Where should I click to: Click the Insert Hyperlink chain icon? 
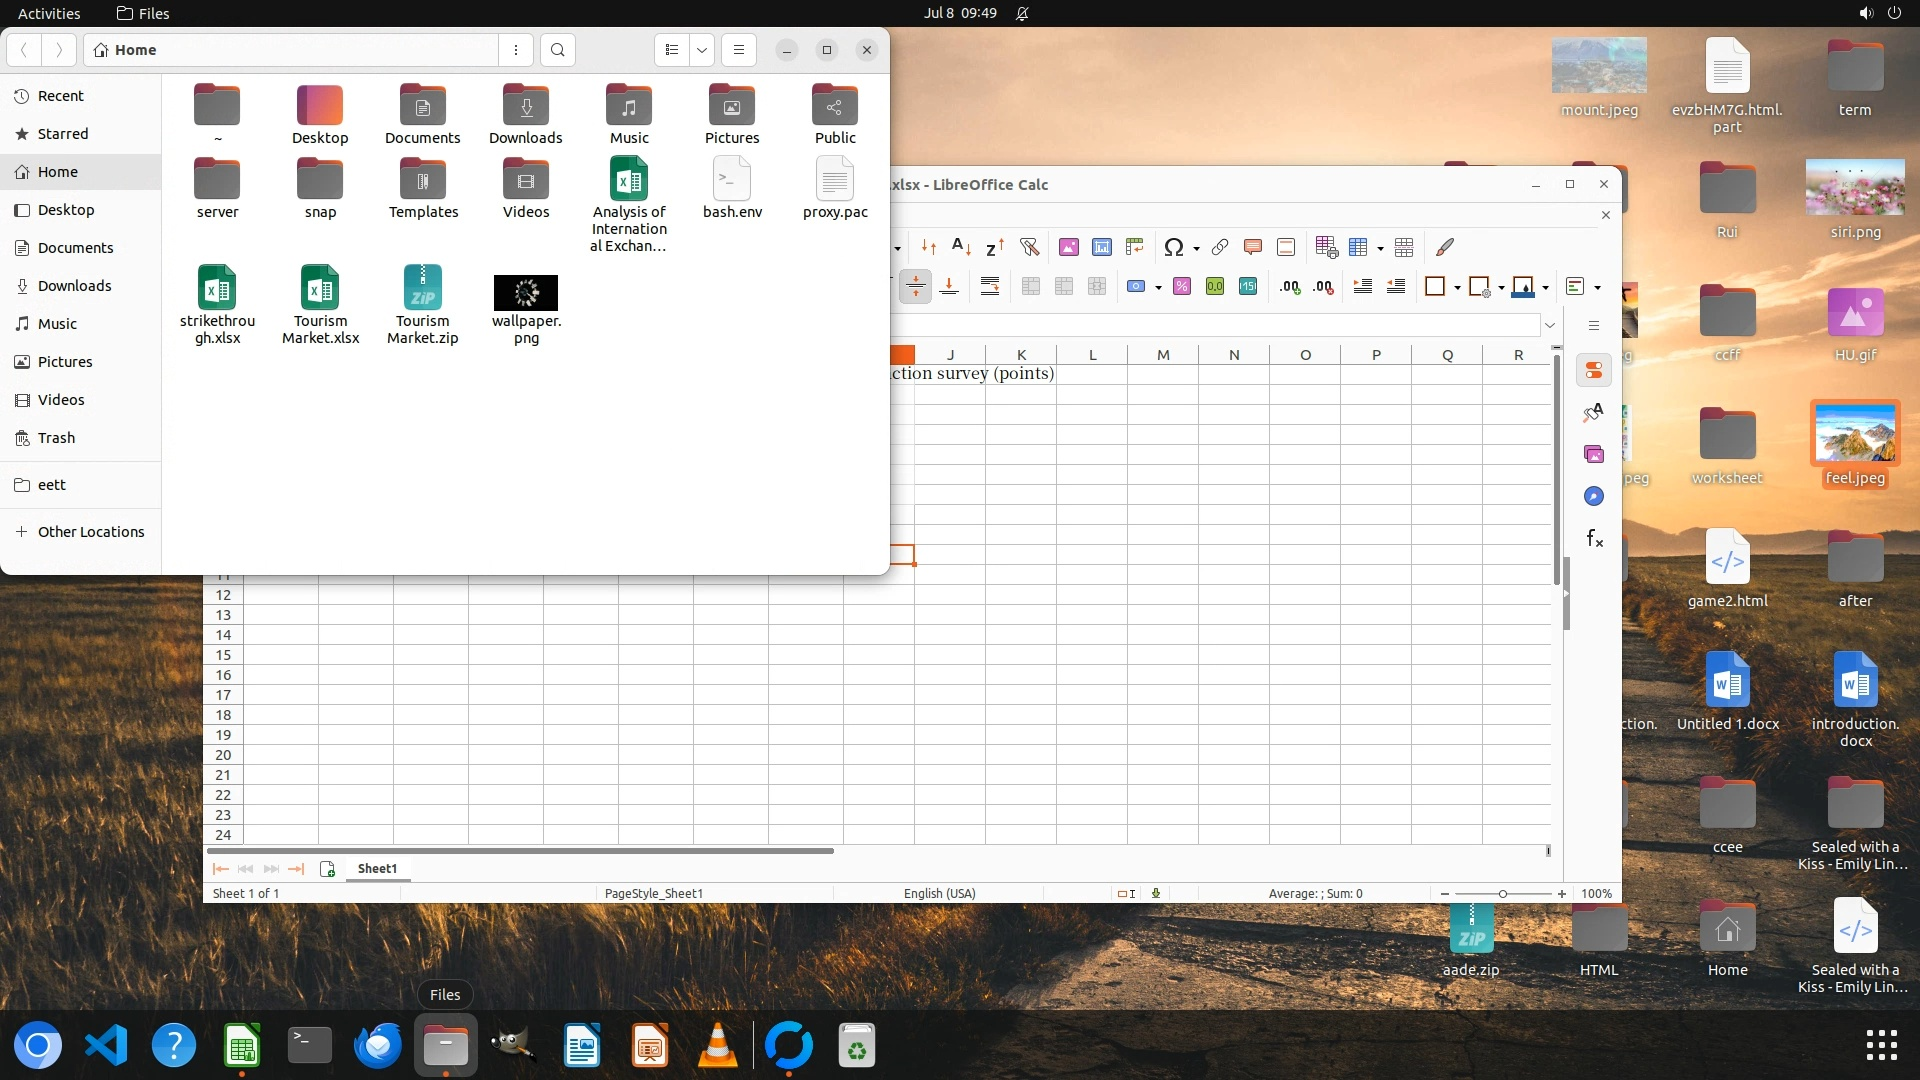point(1219,247)
